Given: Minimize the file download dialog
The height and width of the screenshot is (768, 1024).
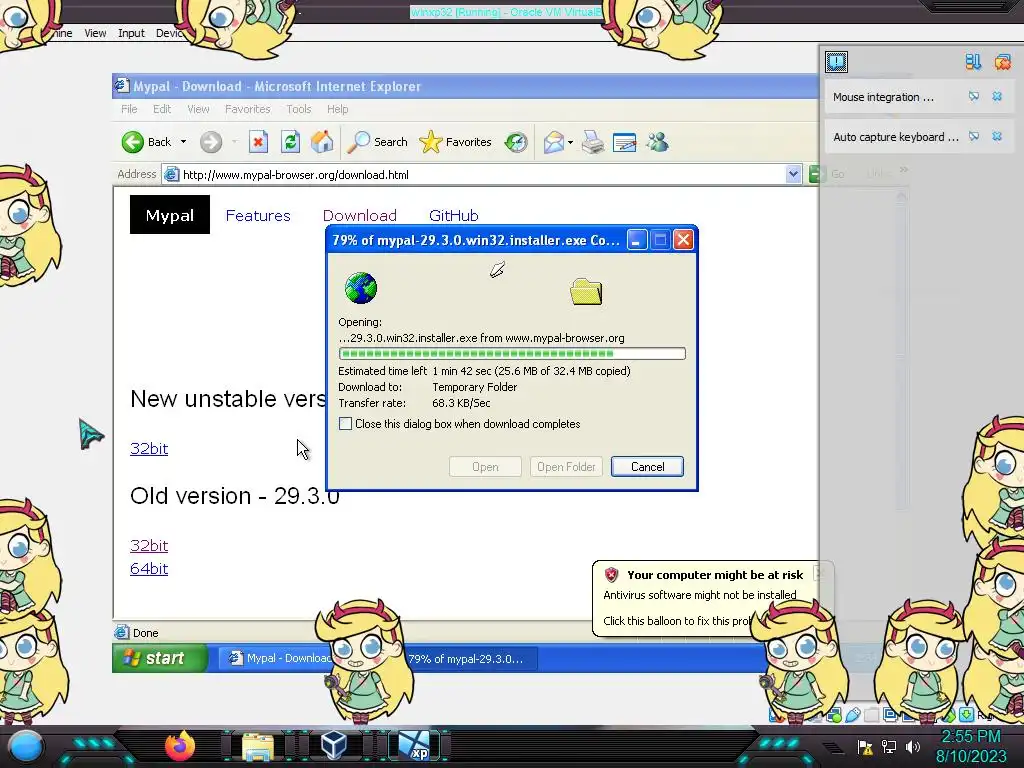Looking at the screenshot, I should [x=637, y=240].
